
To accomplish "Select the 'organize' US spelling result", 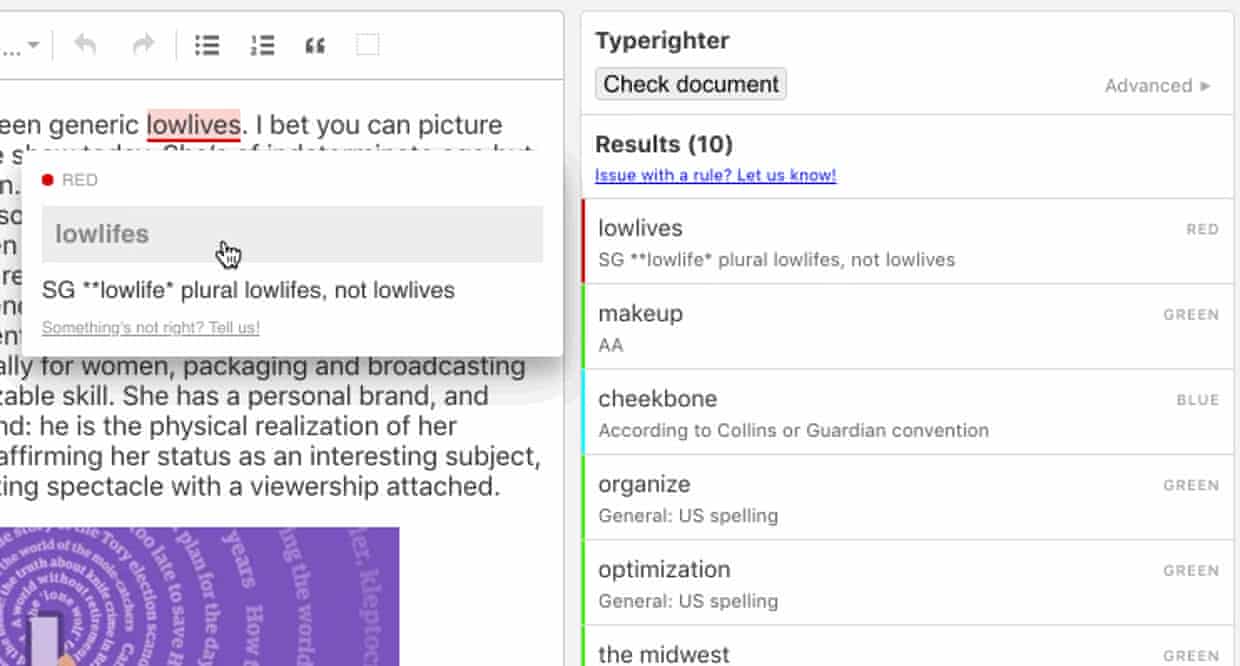I will point(906,498).
